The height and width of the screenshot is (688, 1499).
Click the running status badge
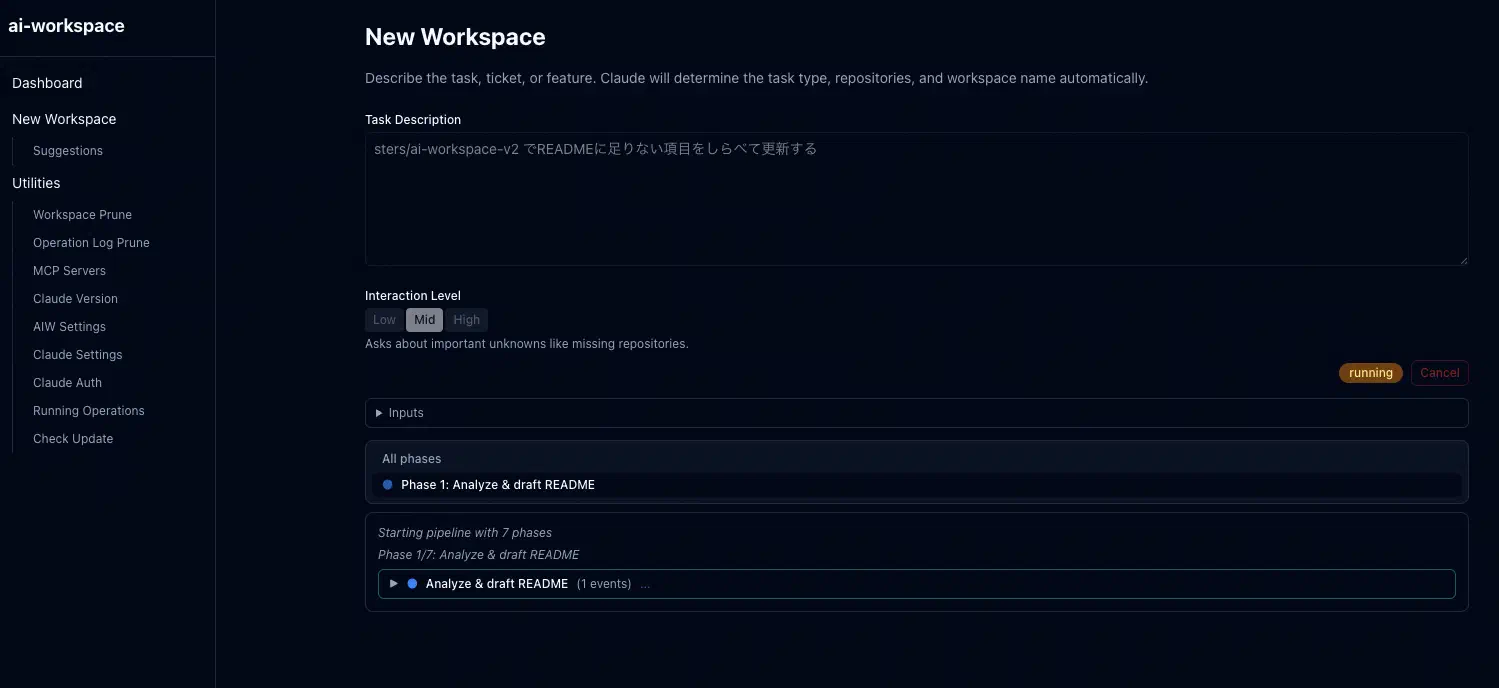click(x=1370, y=373)
